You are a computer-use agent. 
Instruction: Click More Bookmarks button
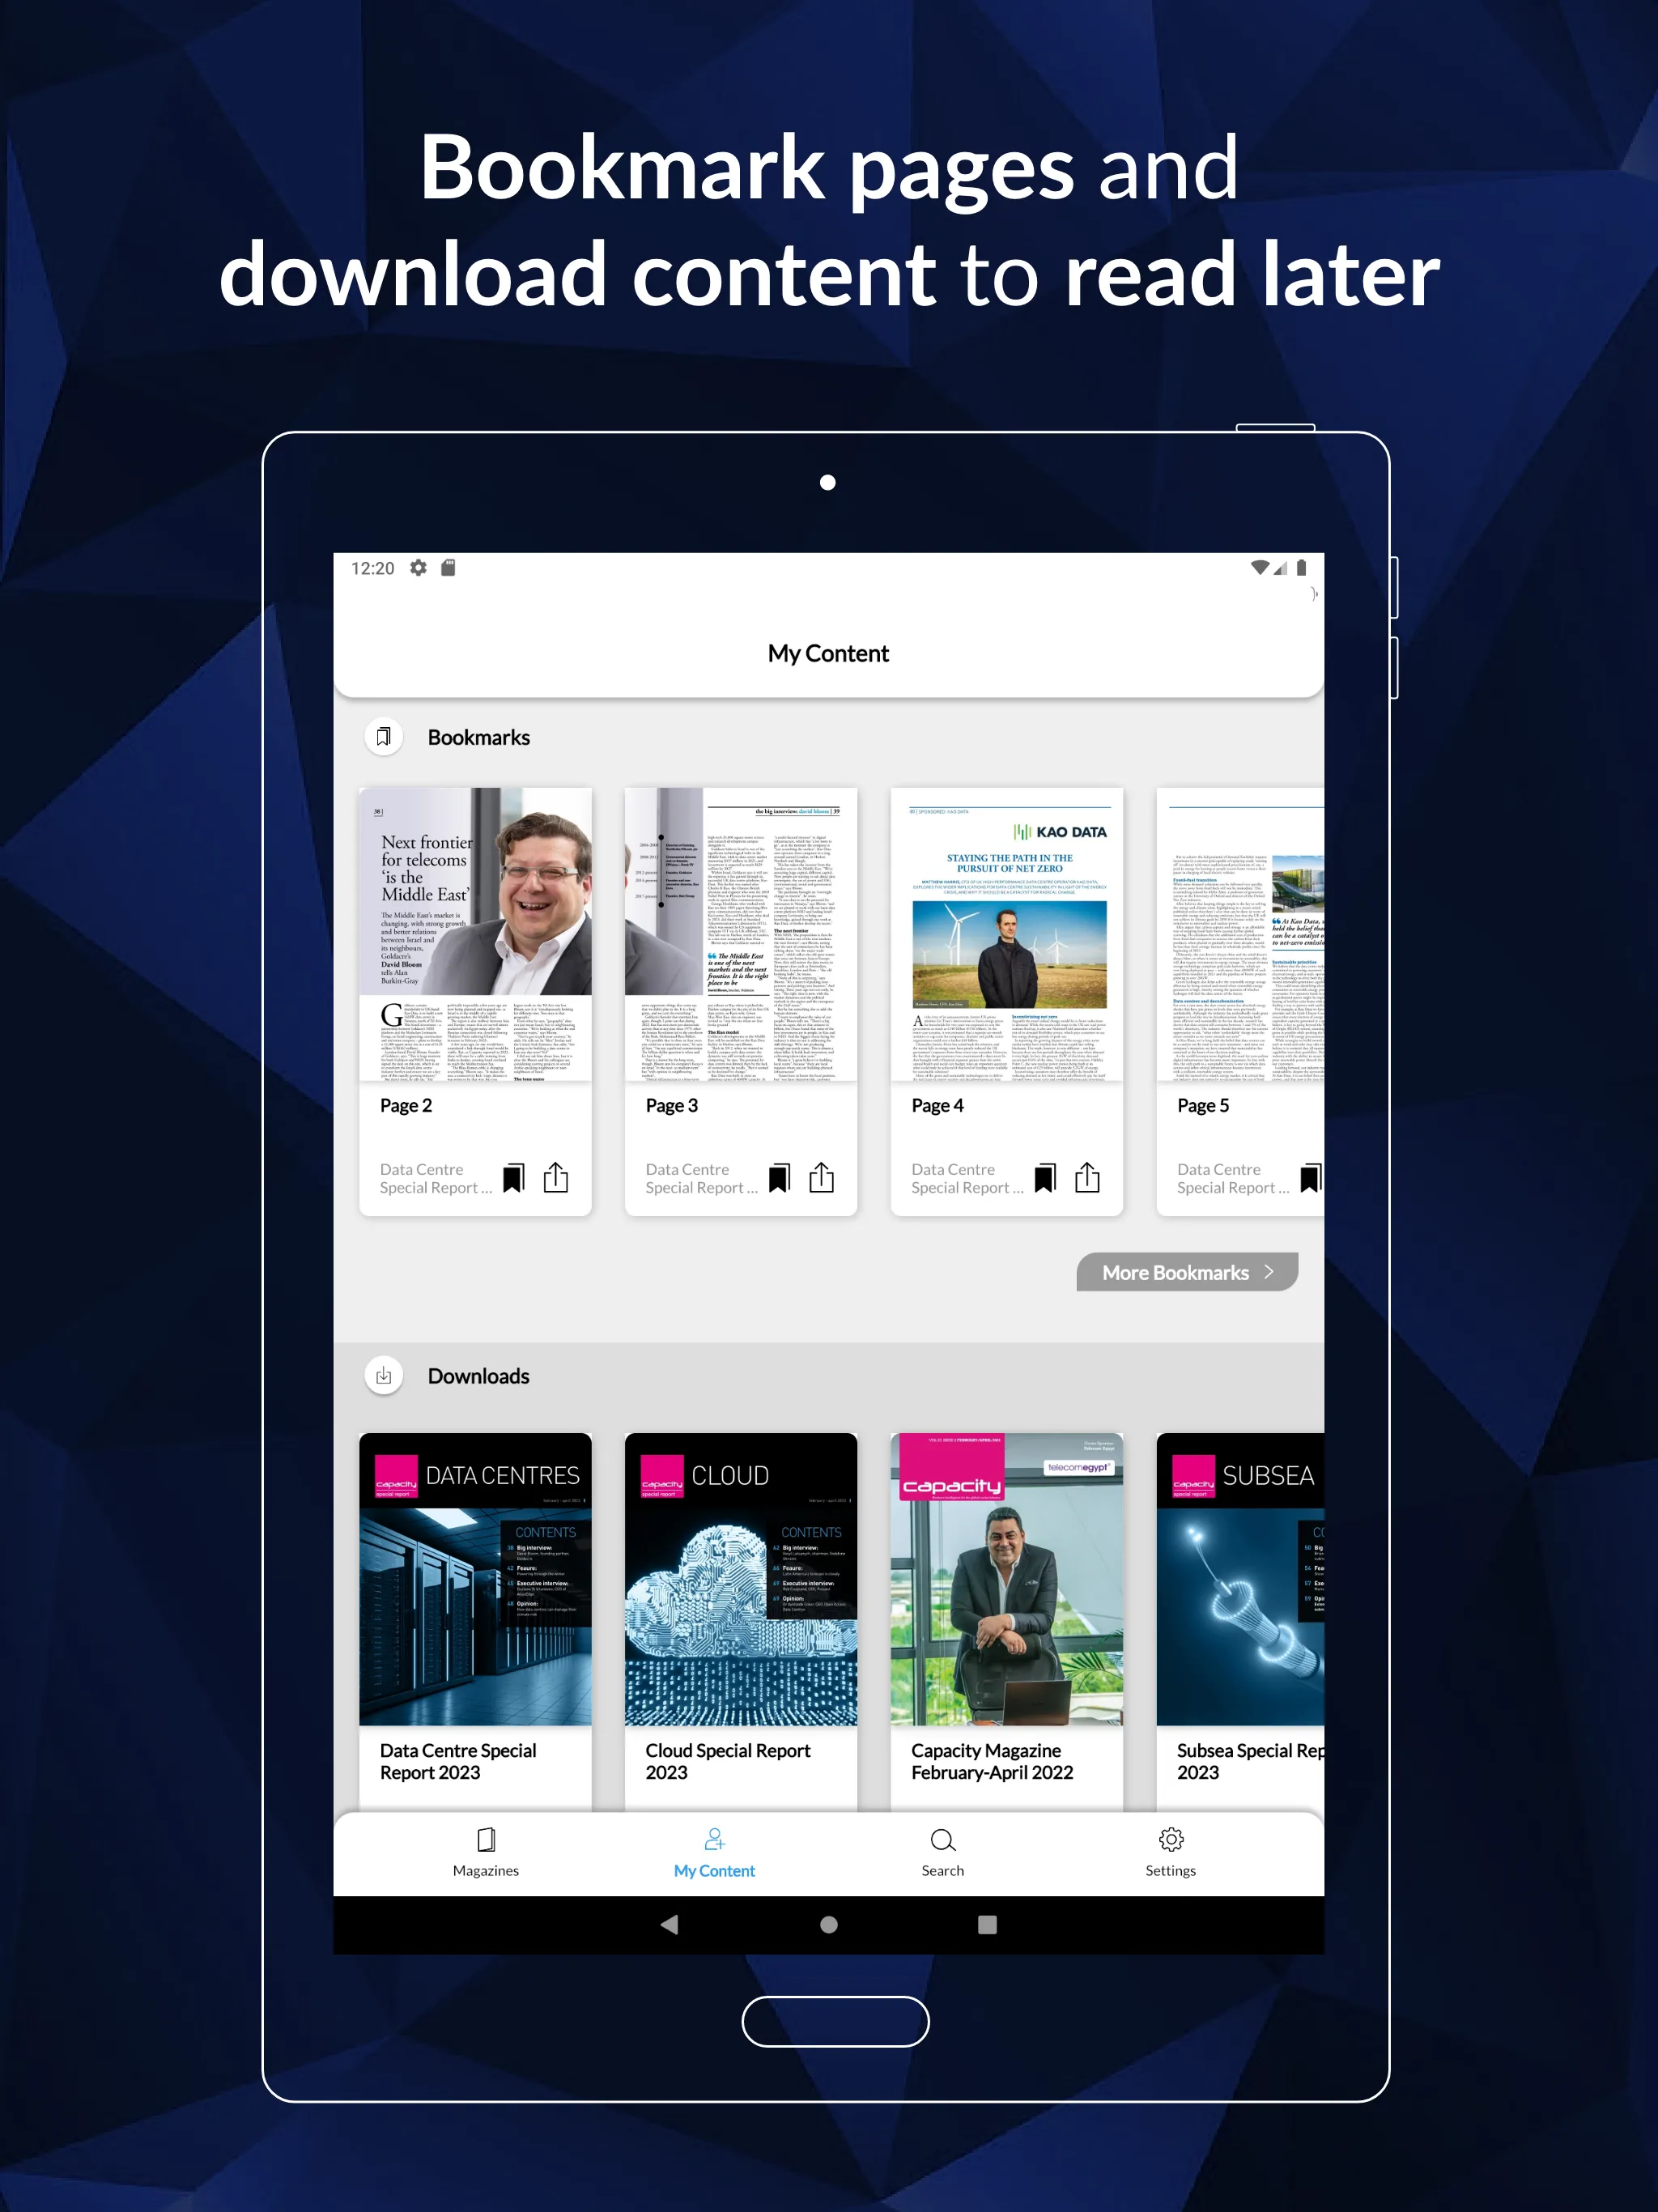point(1184,1271)
